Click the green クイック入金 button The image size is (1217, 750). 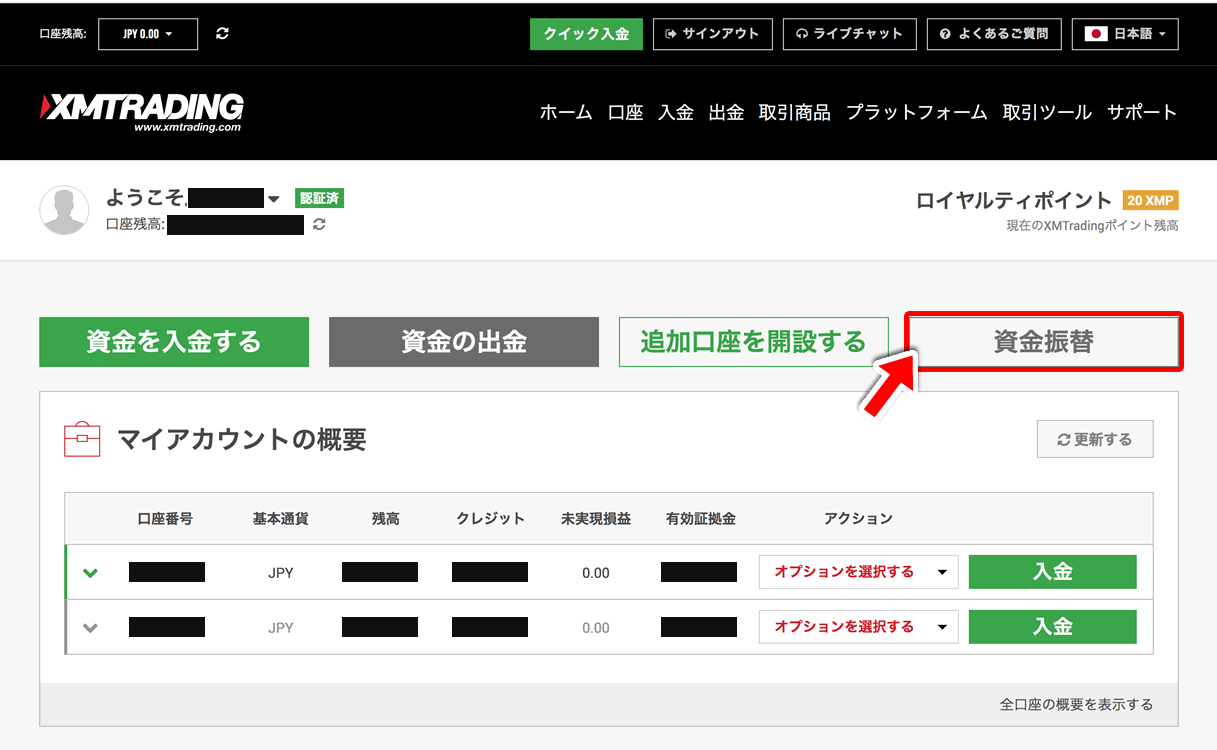[586, 33]
